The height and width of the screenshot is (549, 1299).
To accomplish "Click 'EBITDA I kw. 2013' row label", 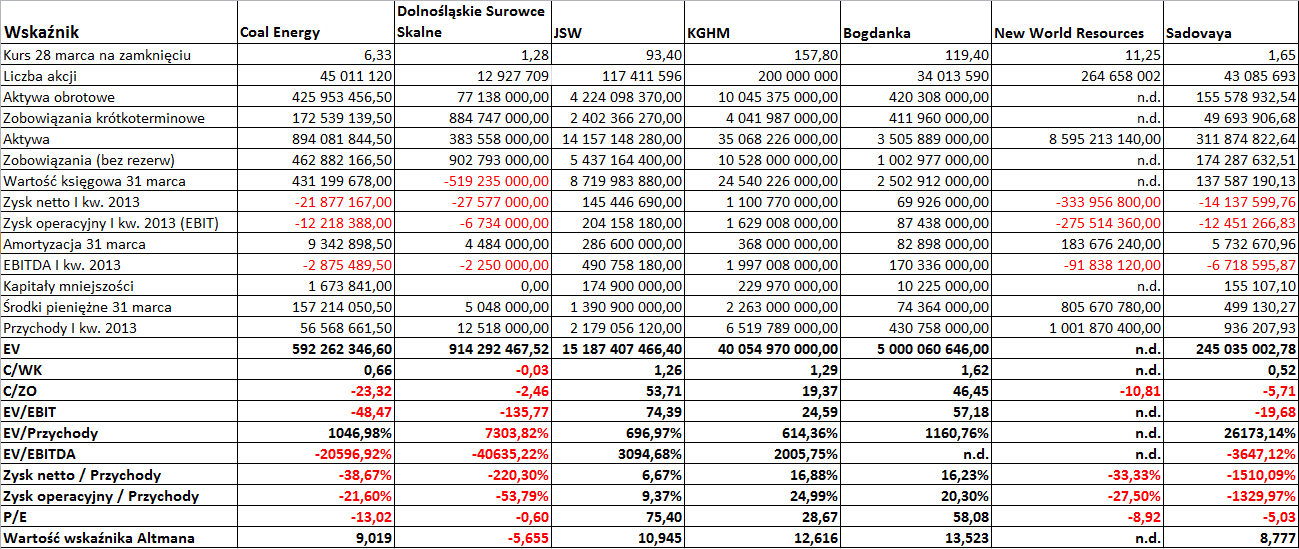I will pos(63,265).
